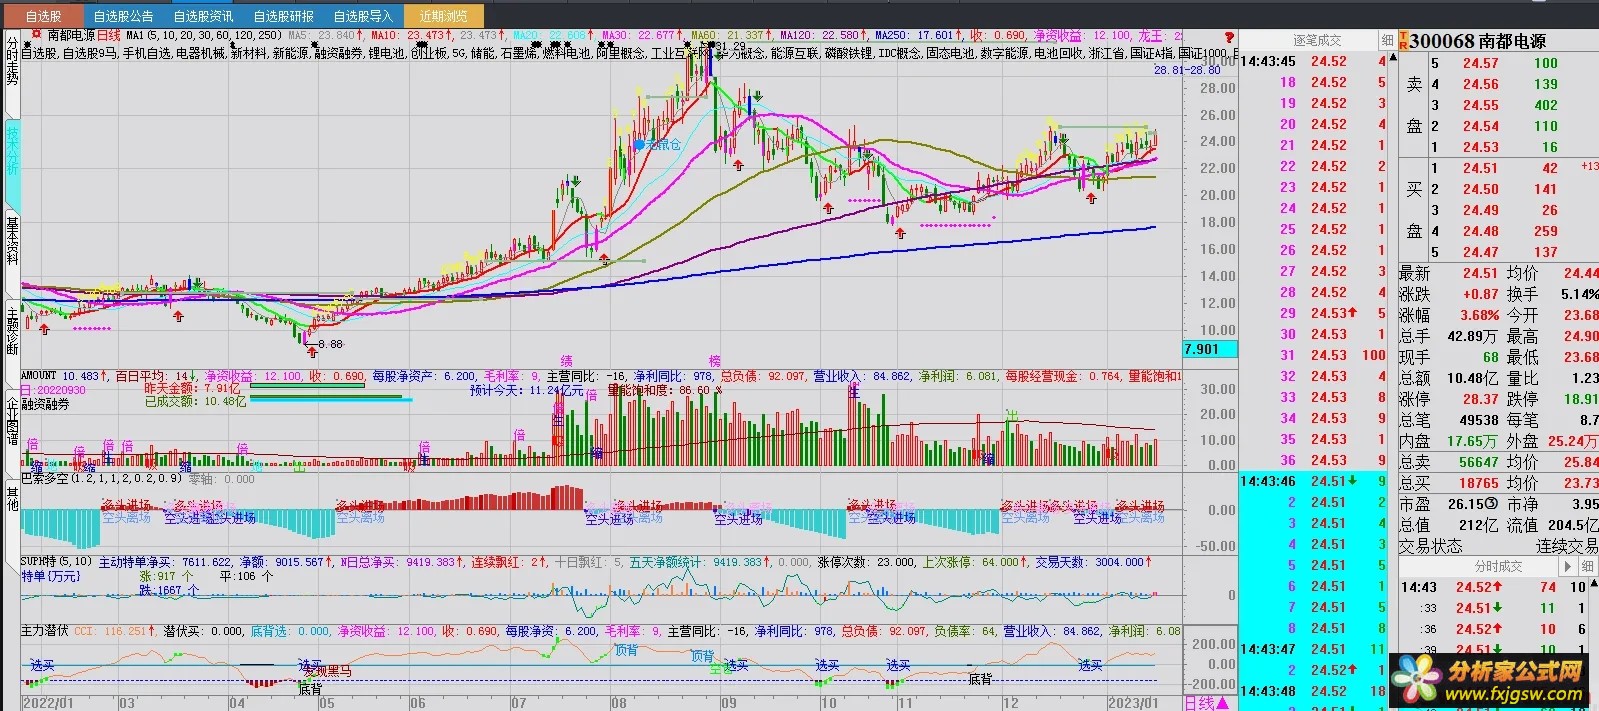Click the 融资融券 label in volume pane
The image size is (1599, 711).
pos(45,404)
